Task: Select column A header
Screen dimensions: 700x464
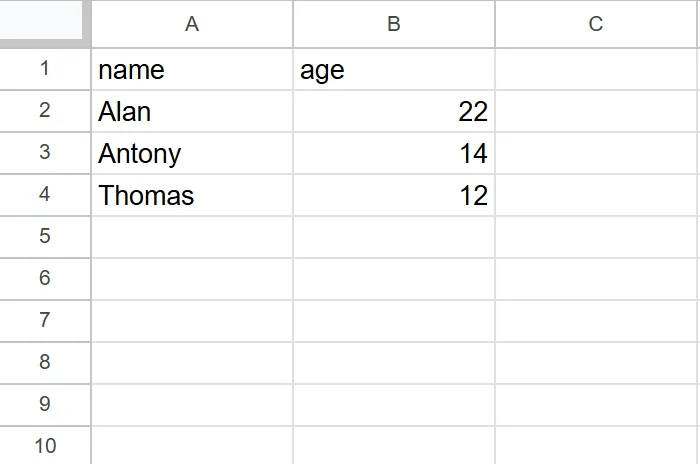Action: [192, 24]
